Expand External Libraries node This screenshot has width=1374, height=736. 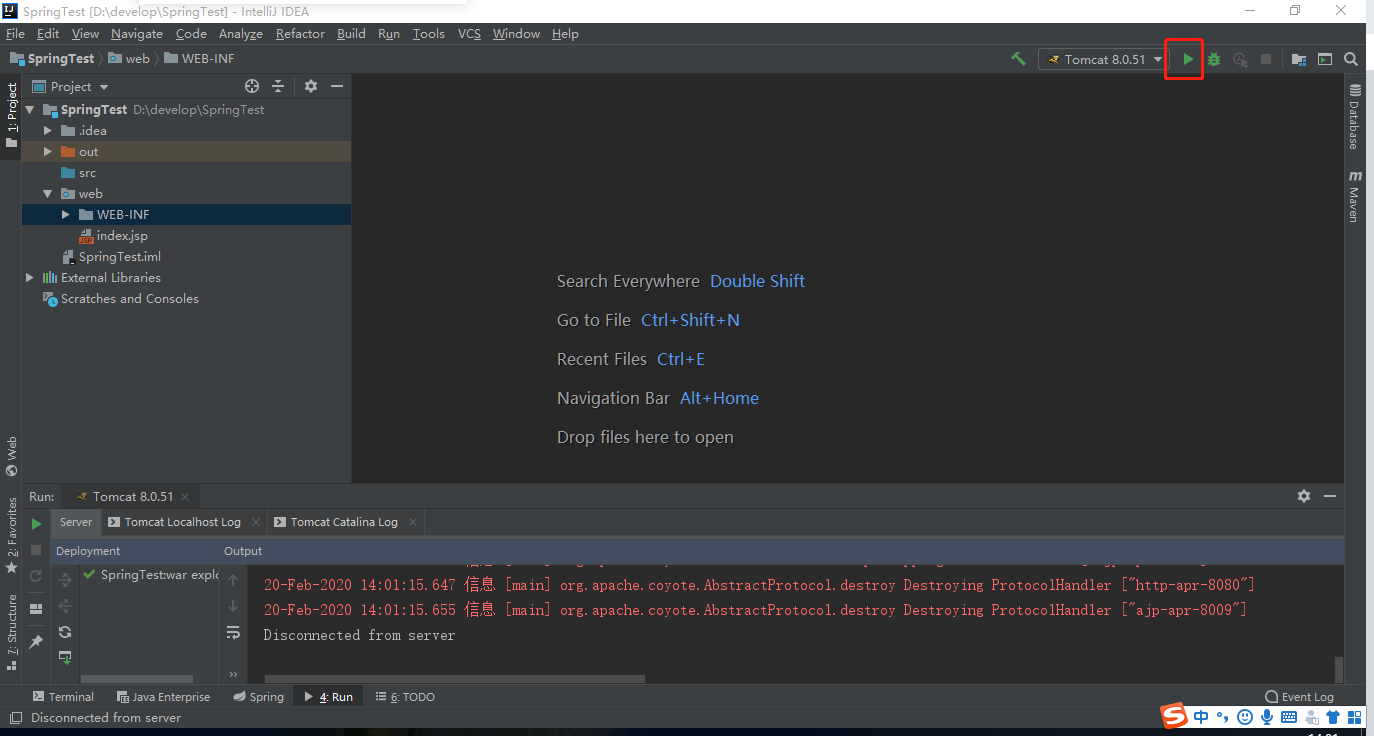point(30,278)
